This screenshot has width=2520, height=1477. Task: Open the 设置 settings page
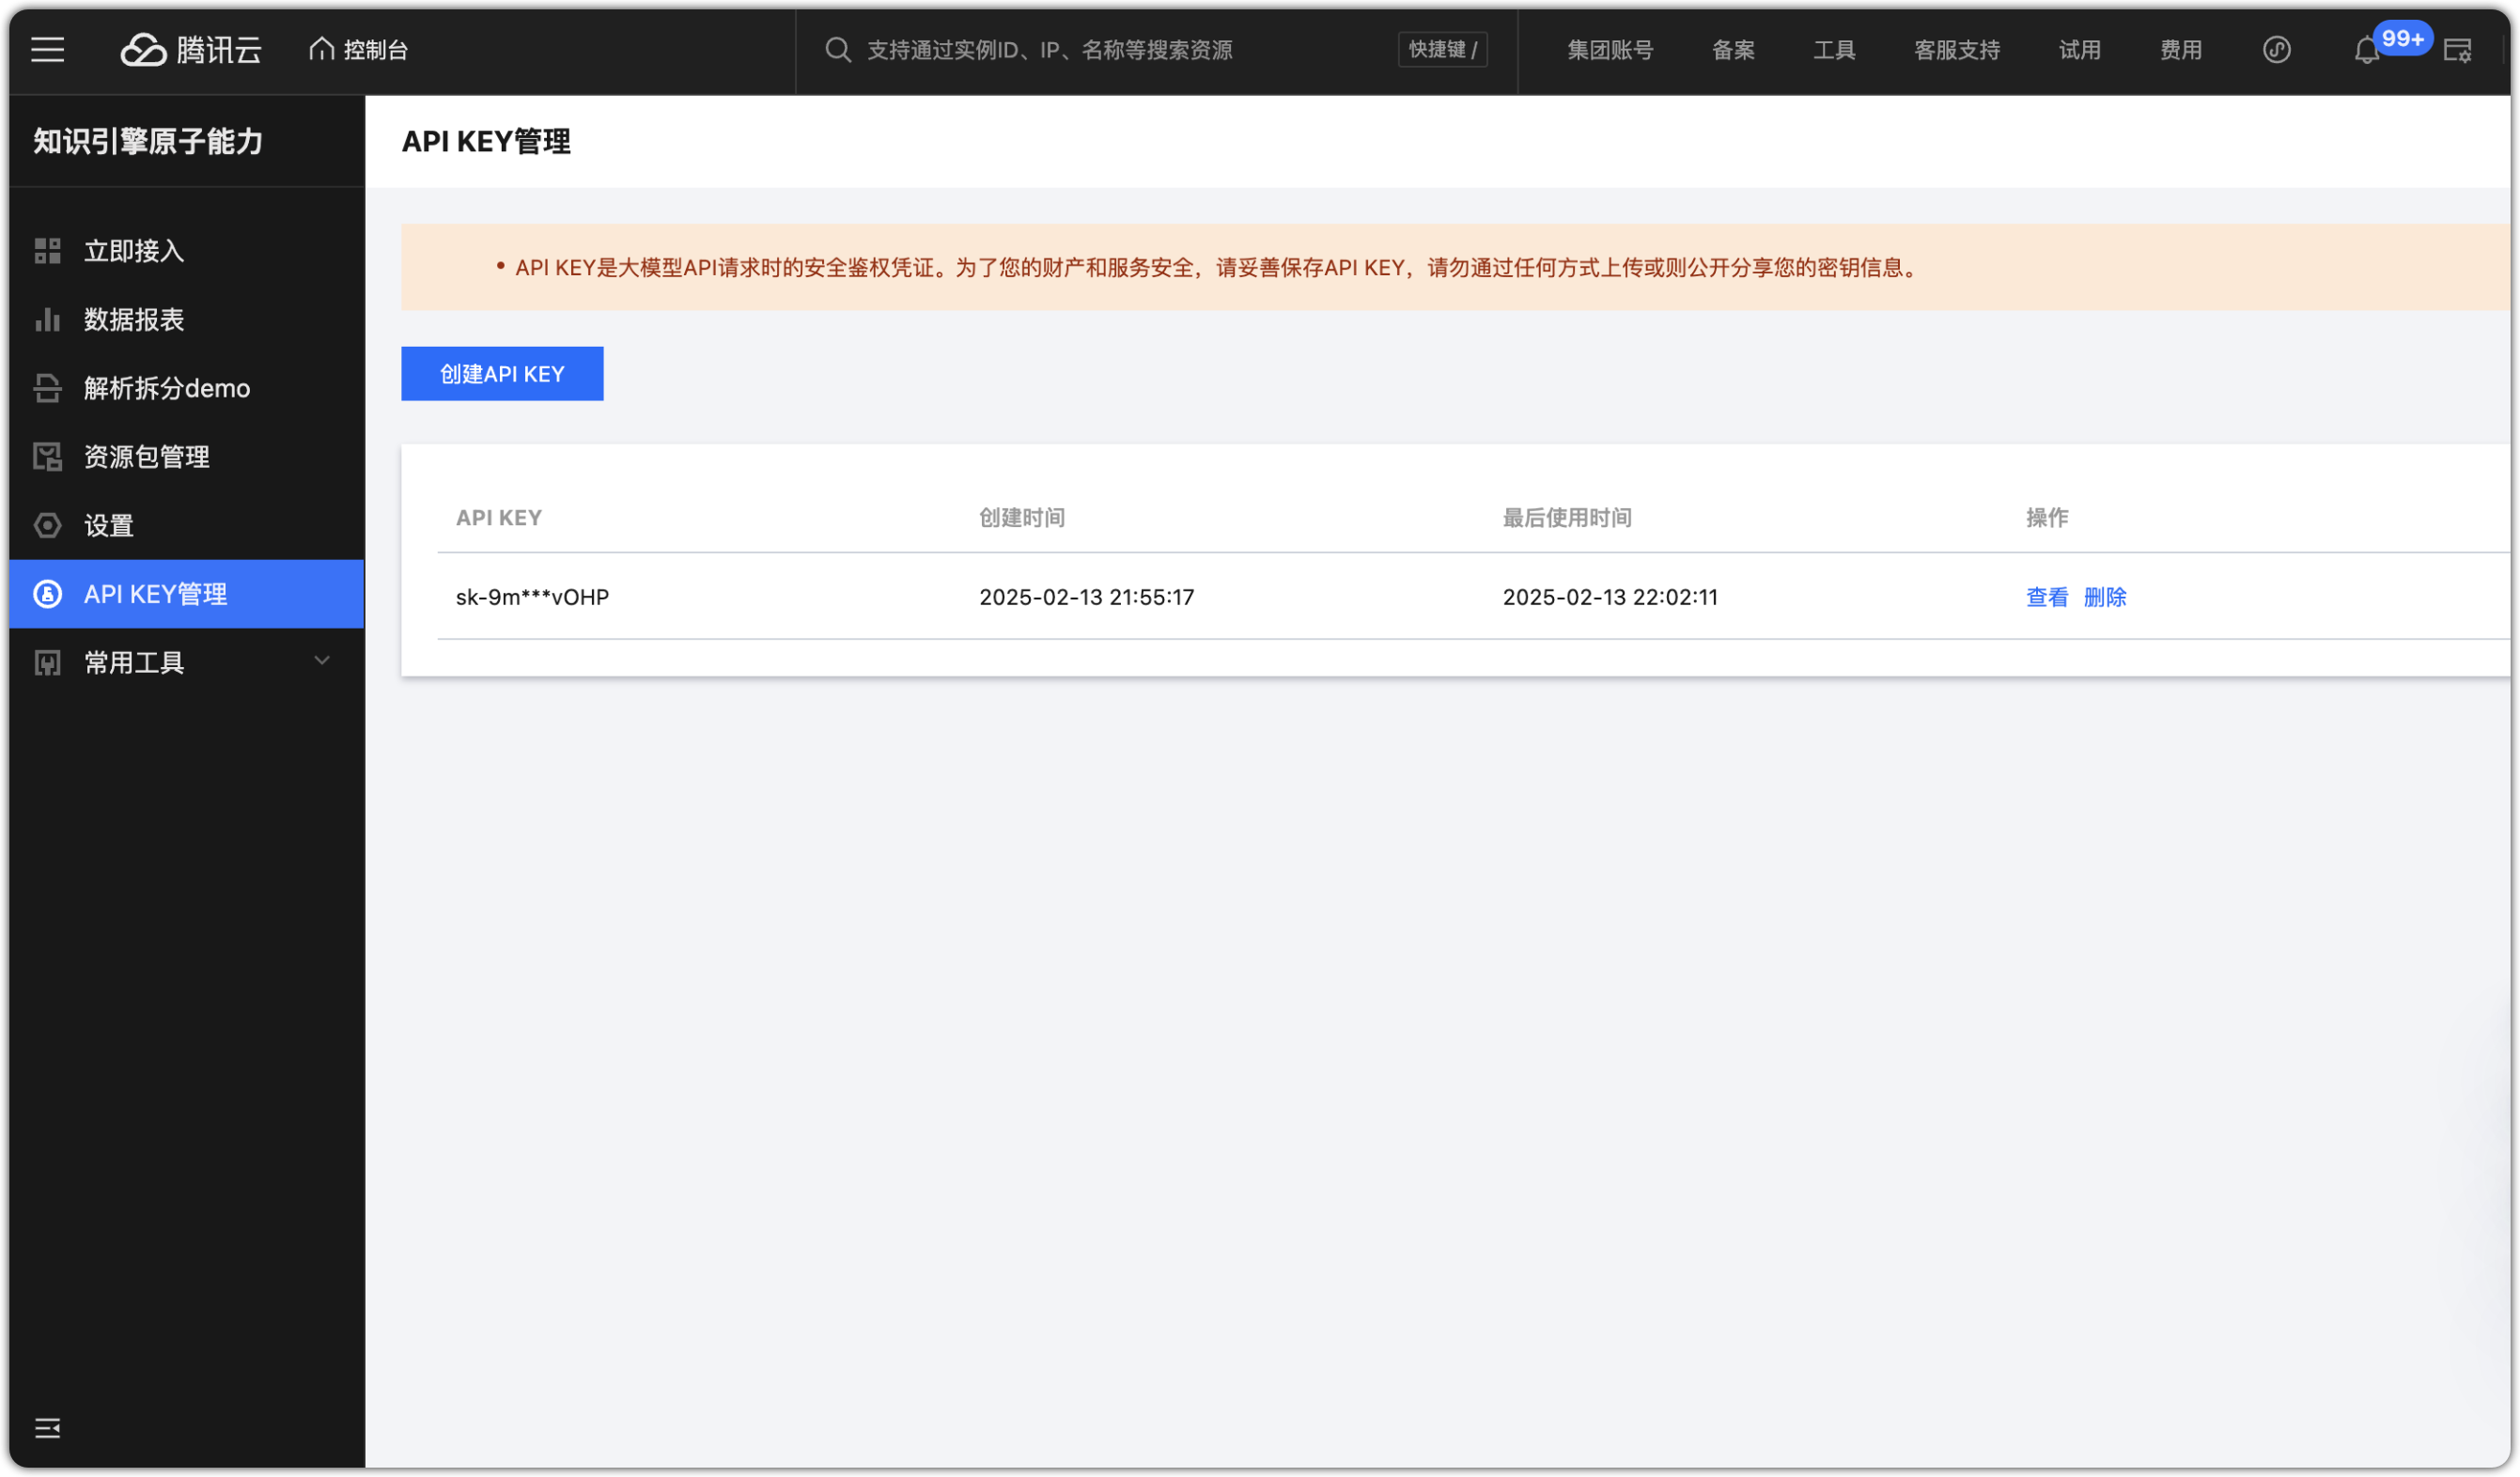point(108,525)
